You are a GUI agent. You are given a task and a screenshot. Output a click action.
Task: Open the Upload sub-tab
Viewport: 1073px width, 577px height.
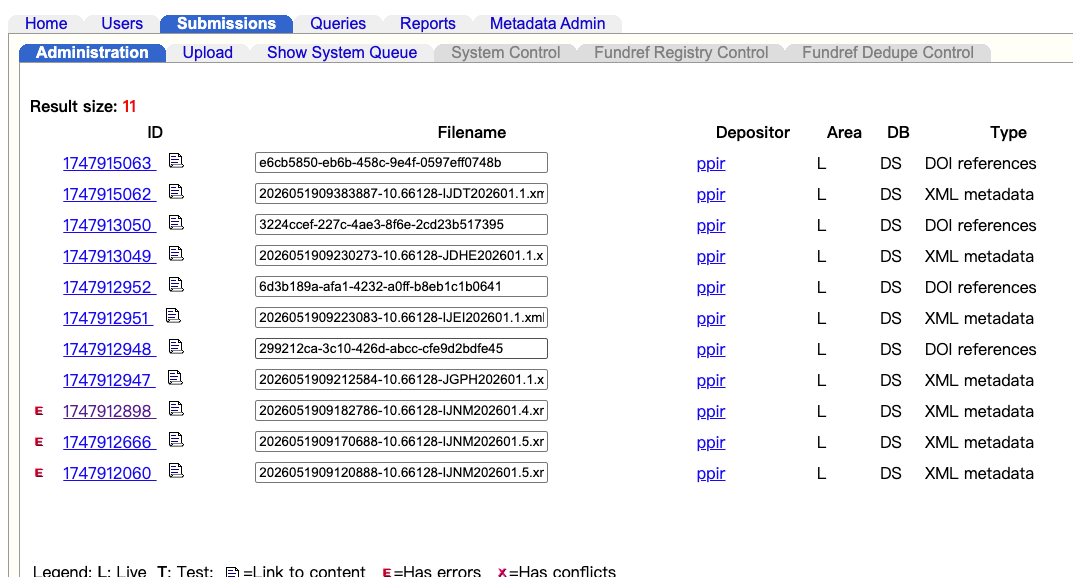[x=207, y=53]
